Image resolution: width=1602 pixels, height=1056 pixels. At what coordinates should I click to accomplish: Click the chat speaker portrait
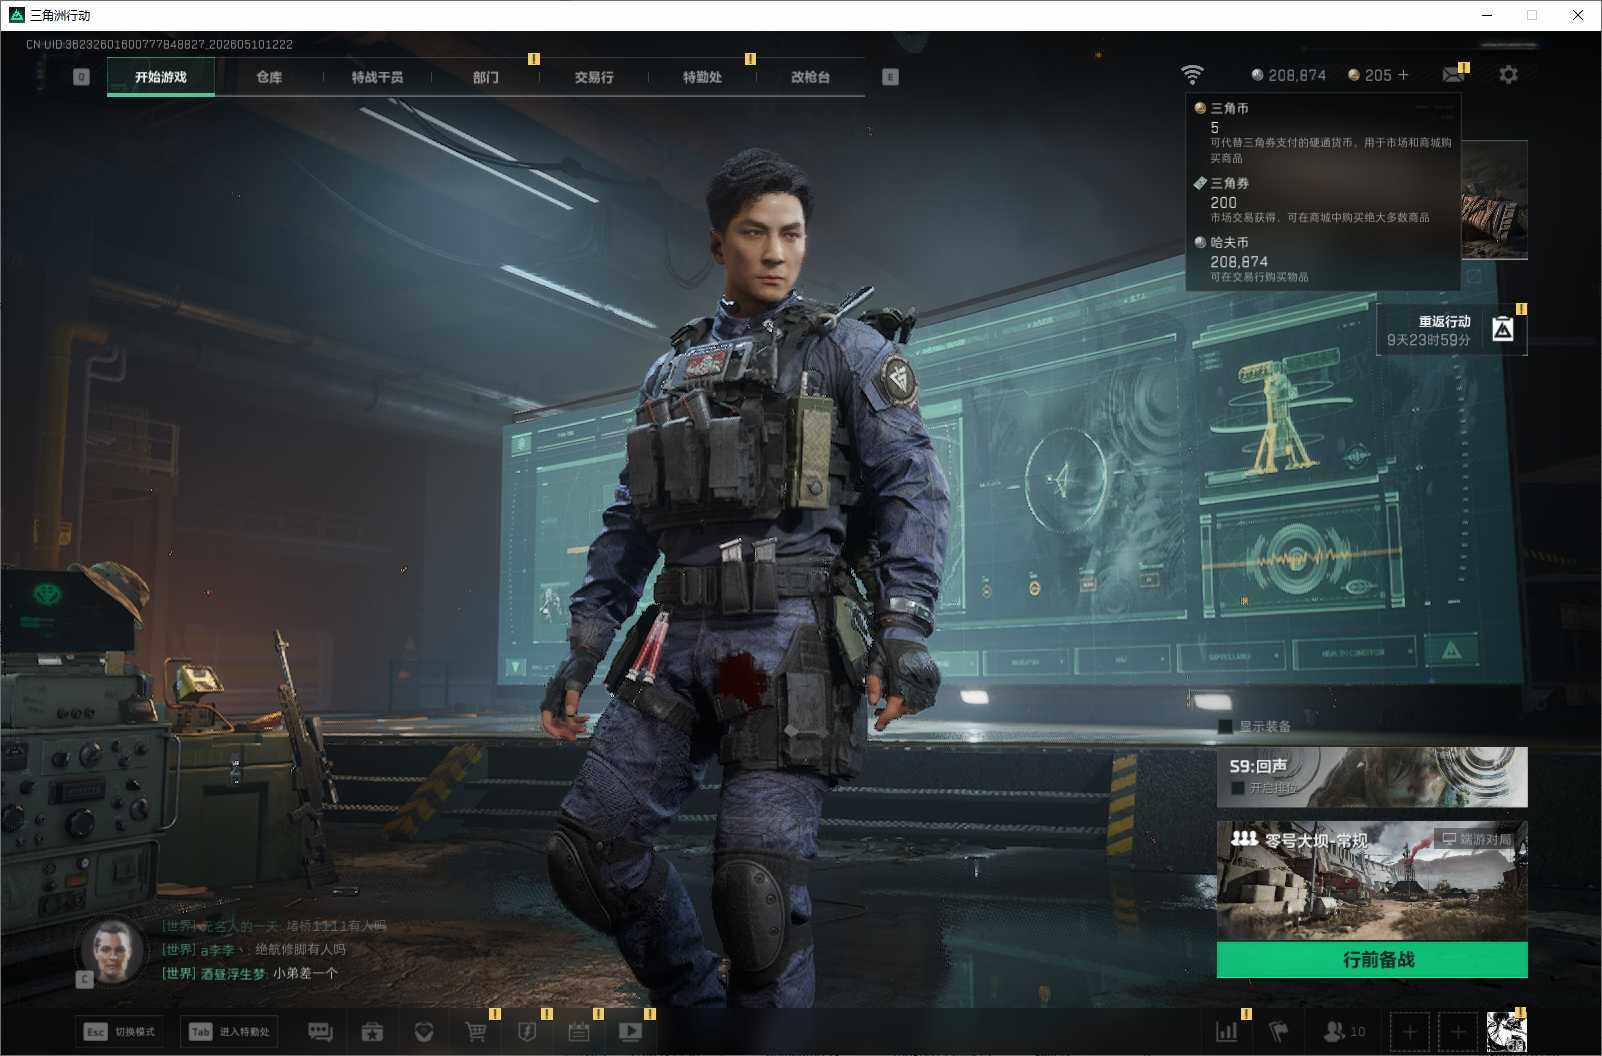tap(112, 950)
